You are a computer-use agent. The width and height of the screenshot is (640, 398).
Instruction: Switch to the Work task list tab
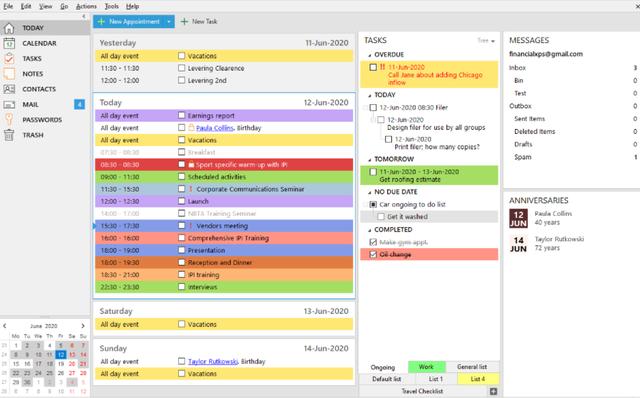coord(426,367)
